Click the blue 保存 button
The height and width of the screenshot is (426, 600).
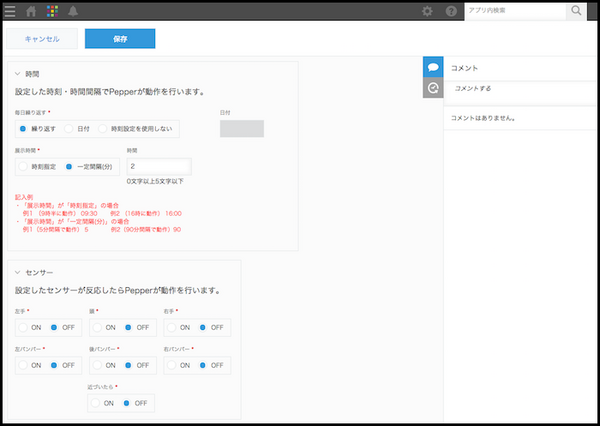pyautogui.click(x=119, y=39)
